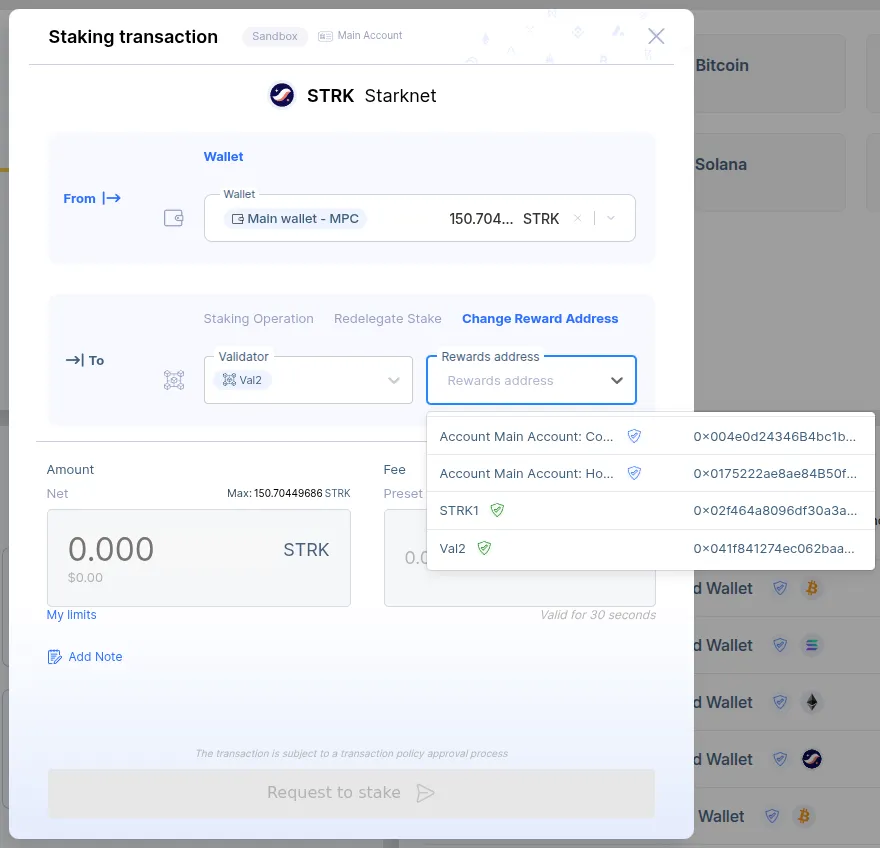Click the green shield next to STRK1
Screen dimensions: 880x848
pos(497,510)
